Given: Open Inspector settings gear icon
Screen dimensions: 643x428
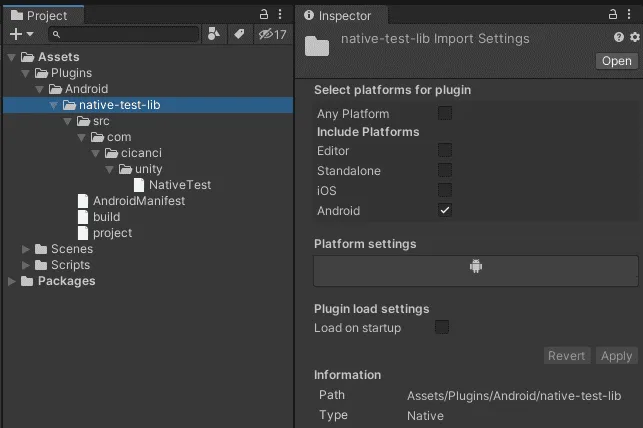Looking at the screenshot, I should coord(635,37).
